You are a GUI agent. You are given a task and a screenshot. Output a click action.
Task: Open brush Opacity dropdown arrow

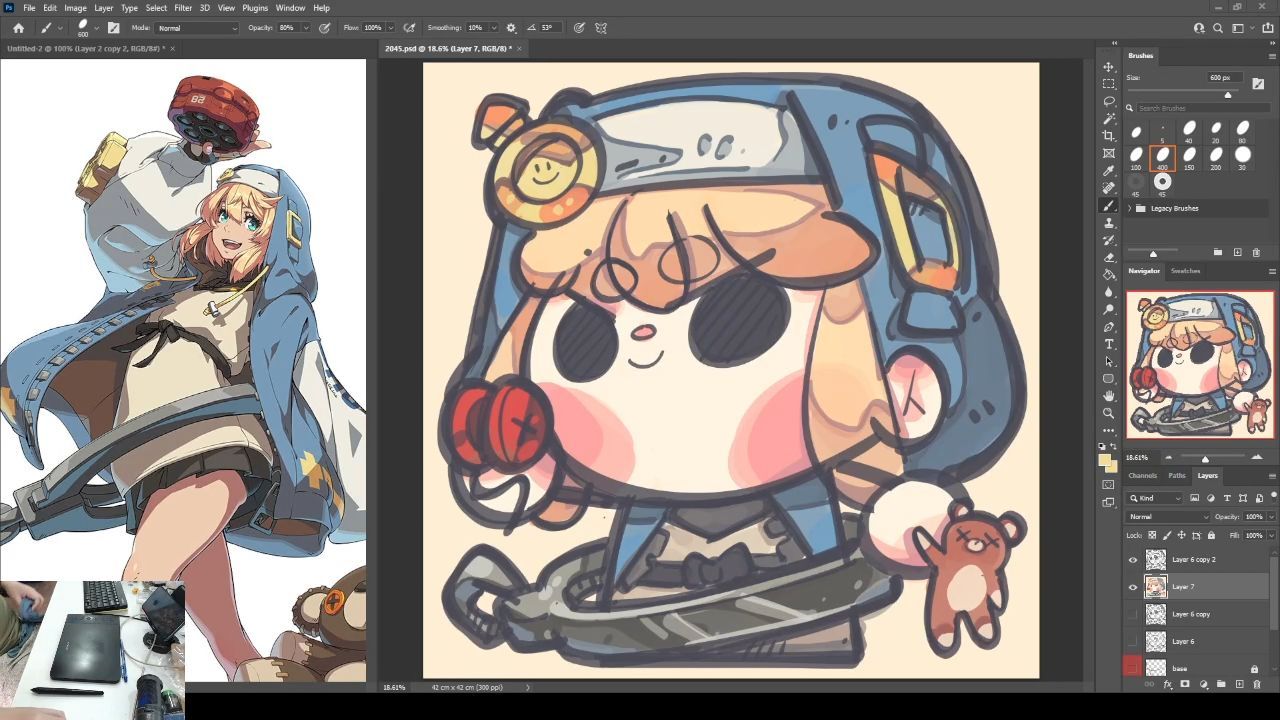306,28
